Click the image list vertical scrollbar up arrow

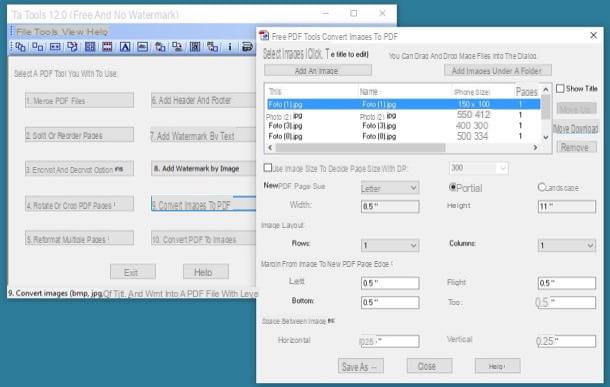(x=546, y=90)
